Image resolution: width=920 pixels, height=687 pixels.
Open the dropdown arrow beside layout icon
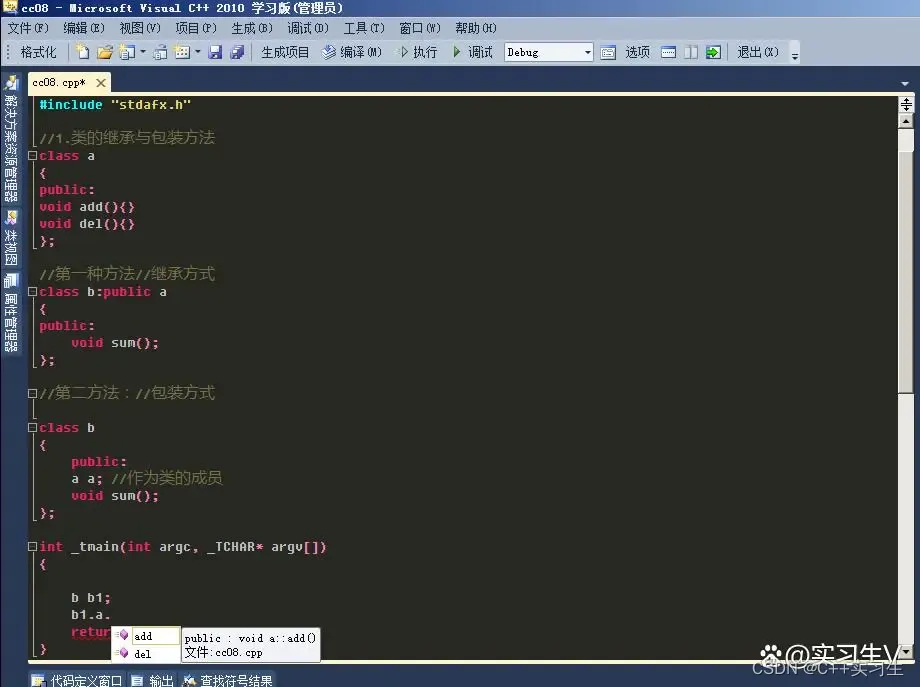[198, 52]
